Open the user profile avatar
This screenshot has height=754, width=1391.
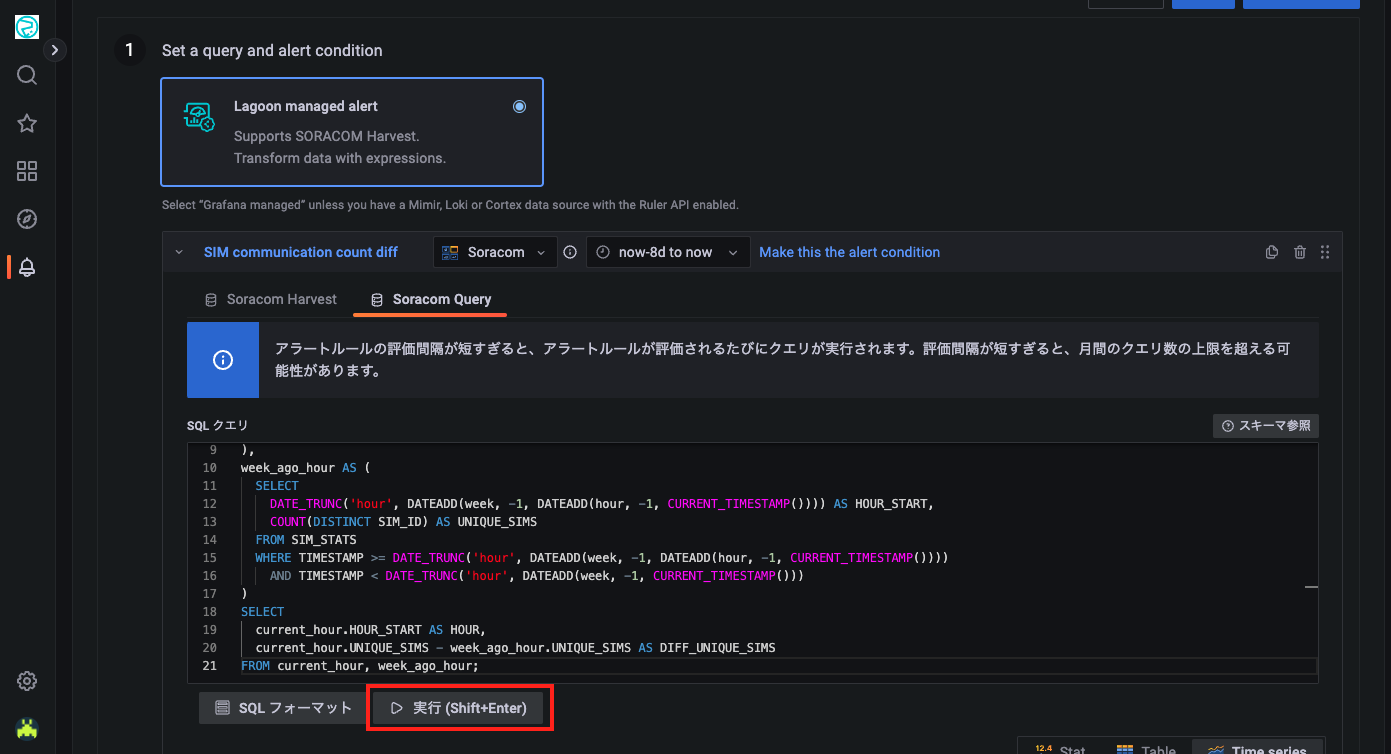(x=27, y=728)
